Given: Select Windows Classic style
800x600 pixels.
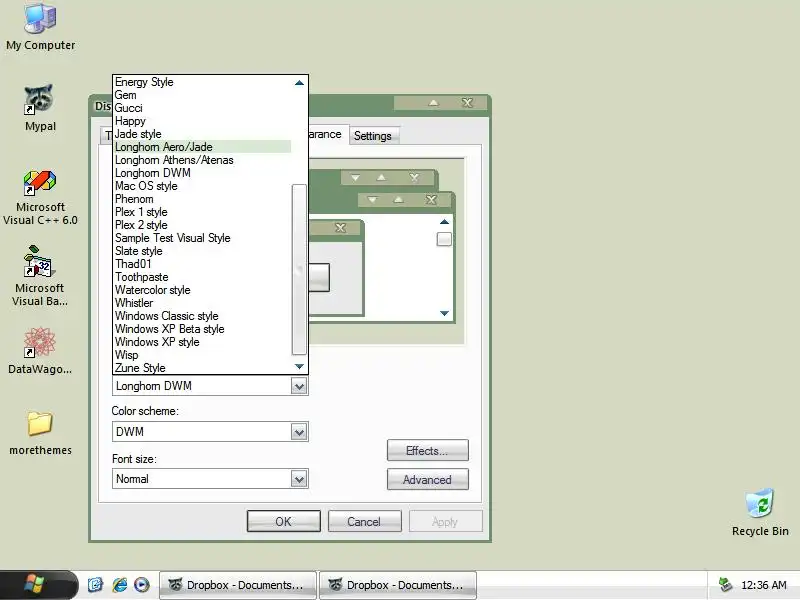Looking at the screenshot, I should coord(203,316).
